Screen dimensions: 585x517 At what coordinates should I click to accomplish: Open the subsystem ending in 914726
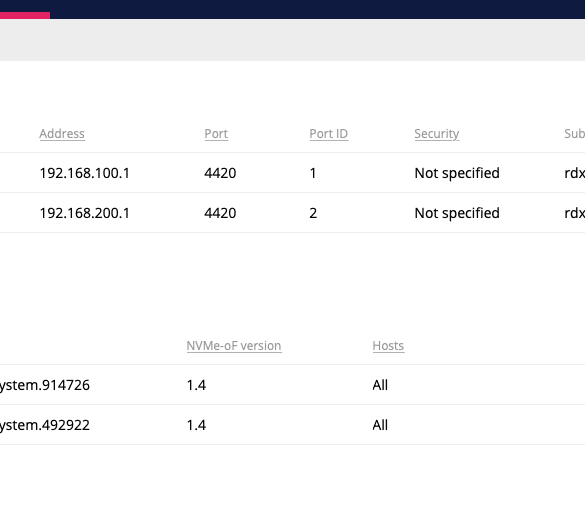tap(45, 385)
